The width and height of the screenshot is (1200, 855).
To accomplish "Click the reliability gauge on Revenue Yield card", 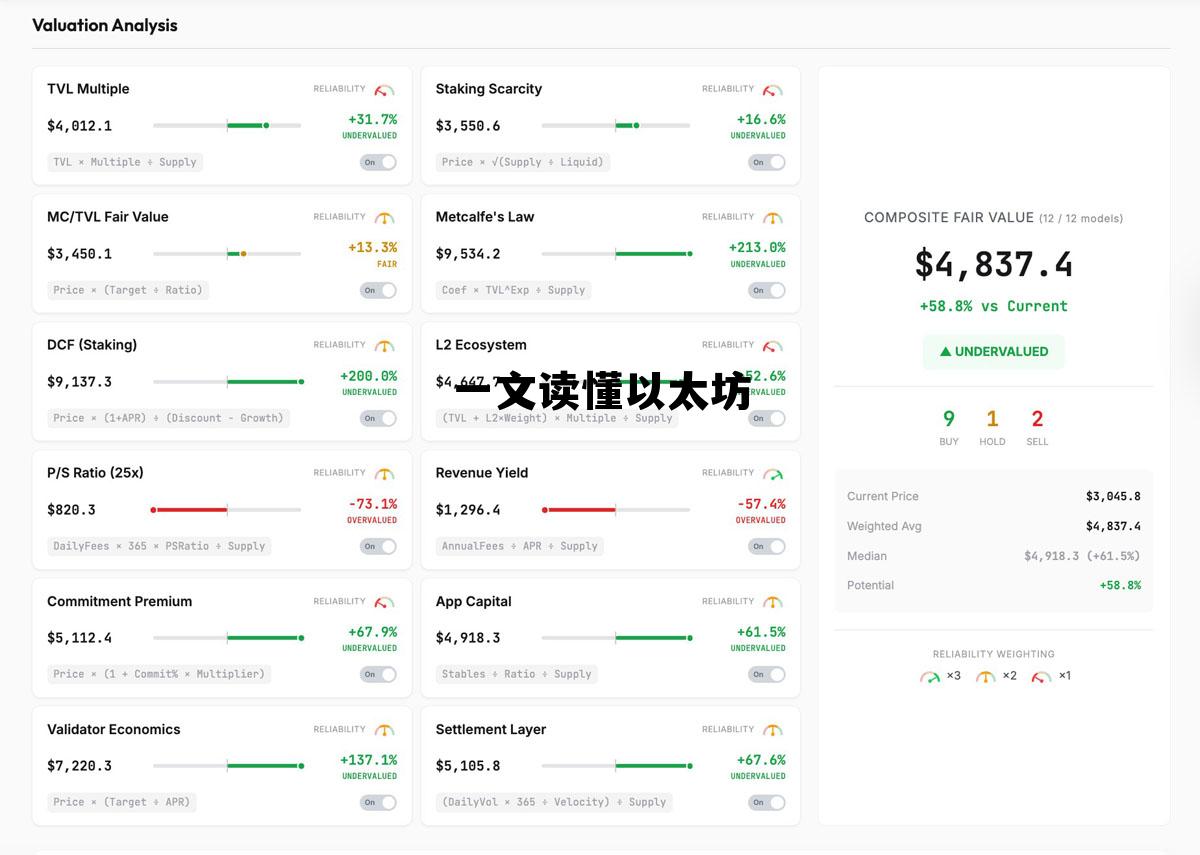I will [x=771, y=473].
